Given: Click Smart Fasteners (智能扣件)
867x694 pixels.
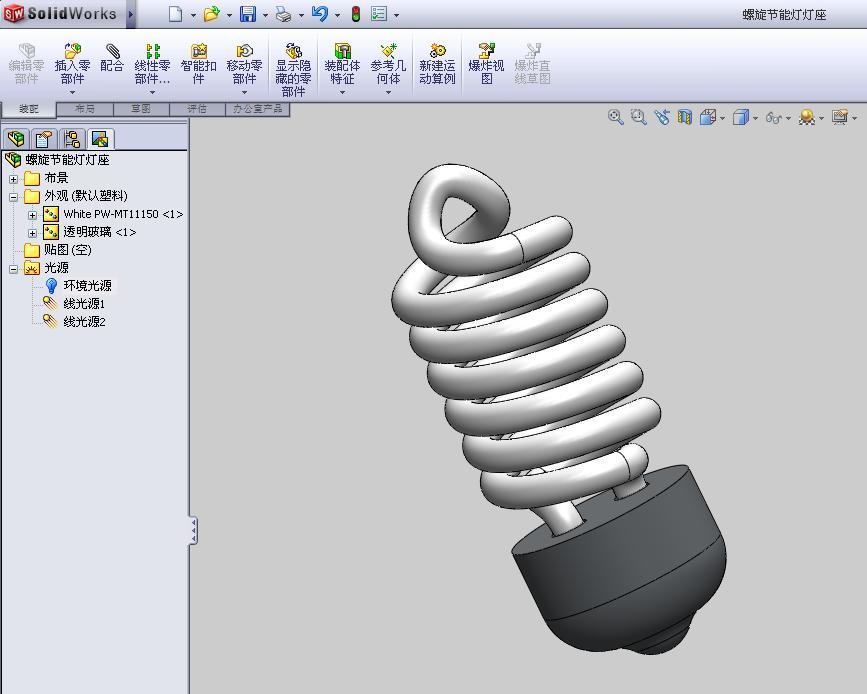Looking at the screenshot, I should [x=199, y=65].
